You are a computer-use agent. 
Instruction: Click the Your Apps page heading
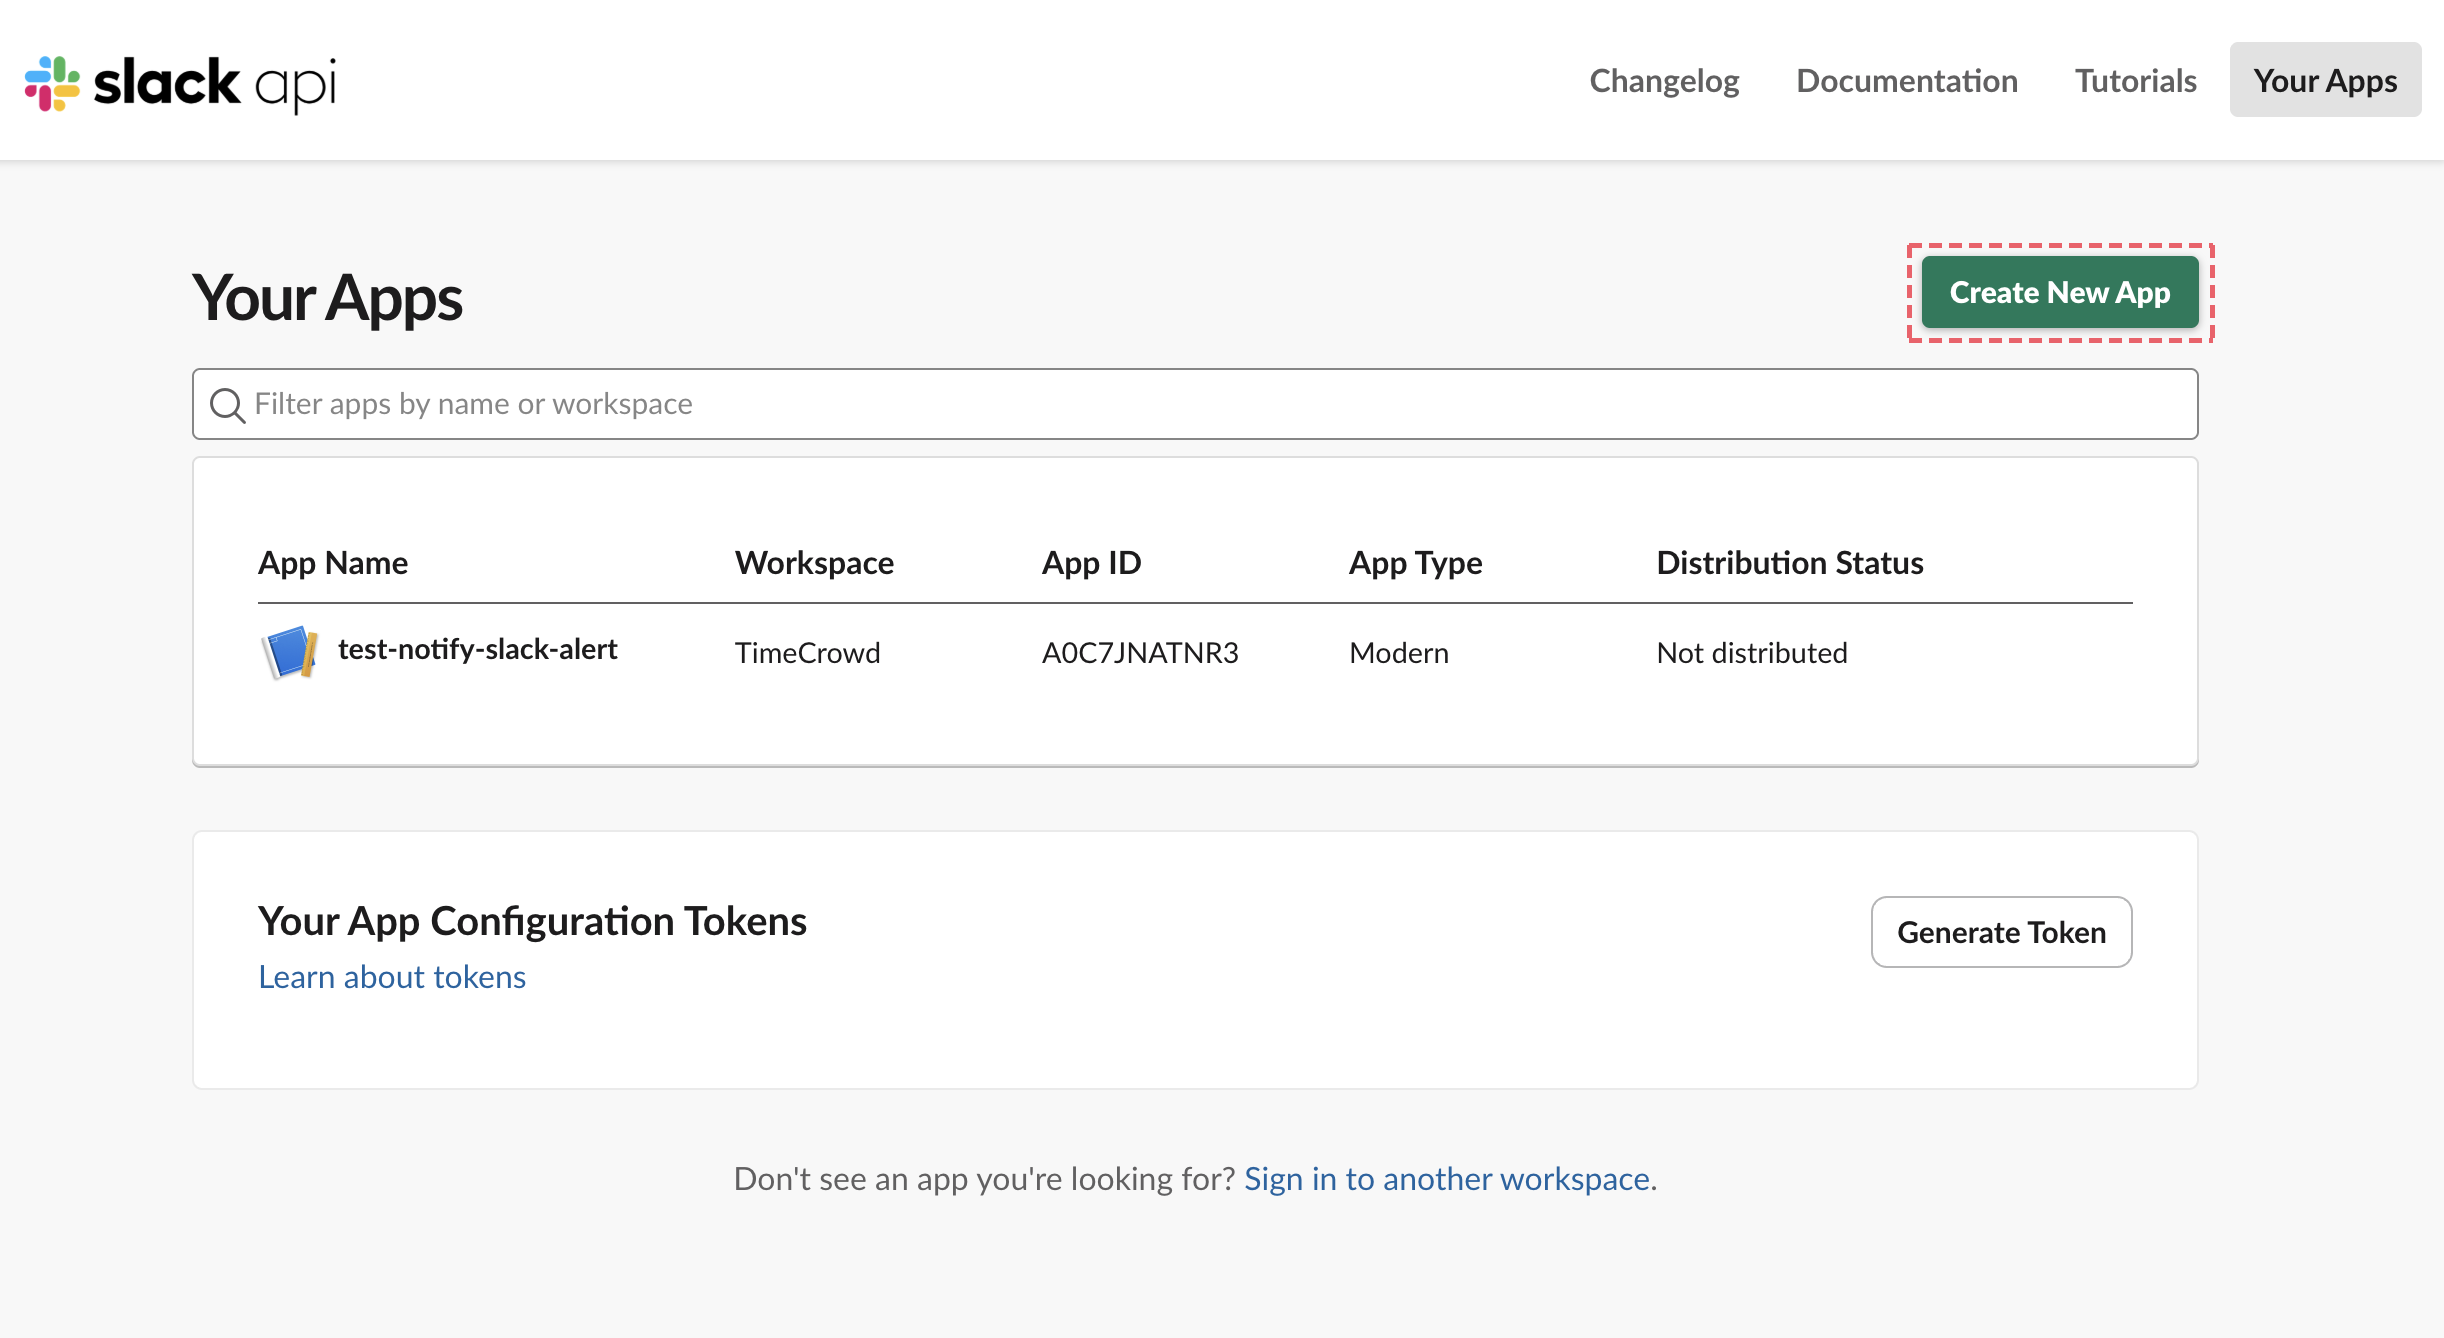tap(327, 298)
